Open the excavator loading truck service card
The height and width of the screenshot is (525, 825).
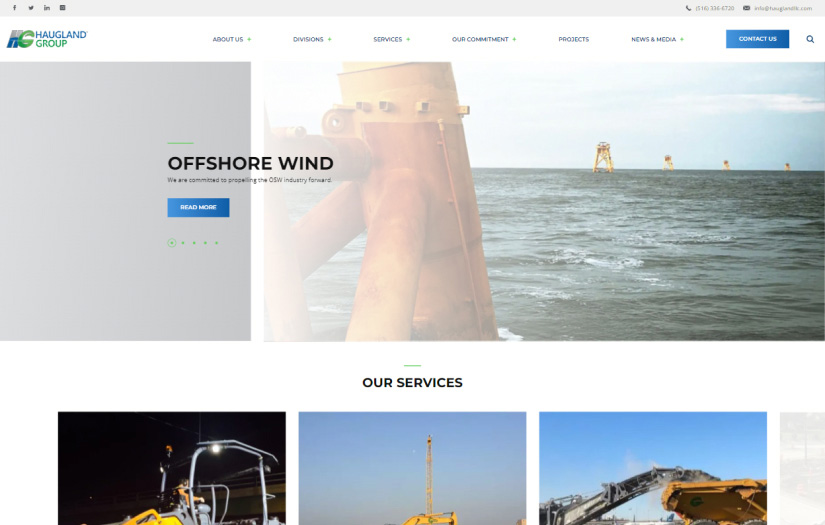[653, 468]
